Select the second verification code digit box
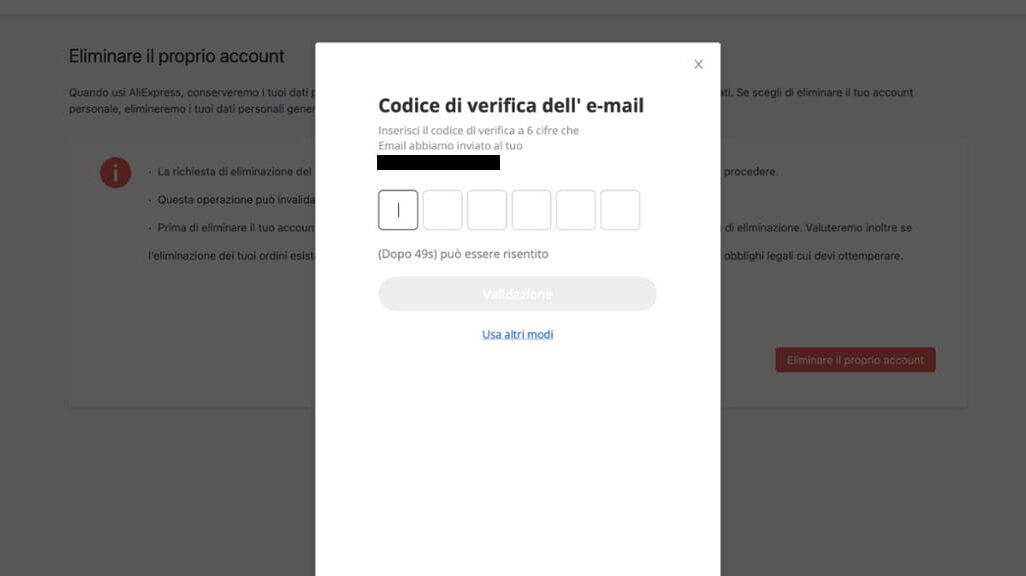1026x576 pixels. coord(442,210)
